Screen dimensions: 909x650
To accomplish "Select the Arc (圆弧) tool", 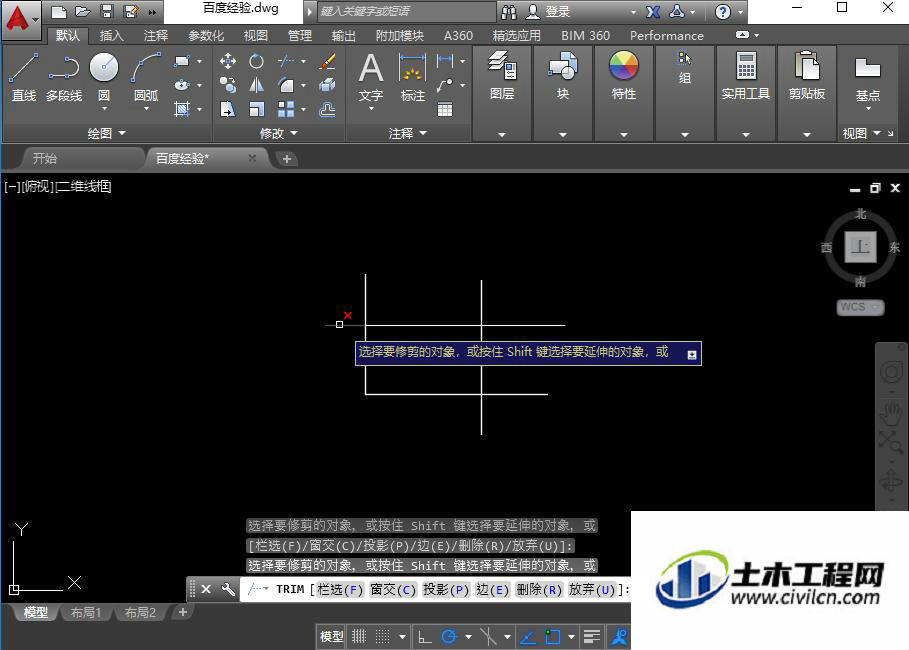I will pyautogui.click(x=146, y=77).
